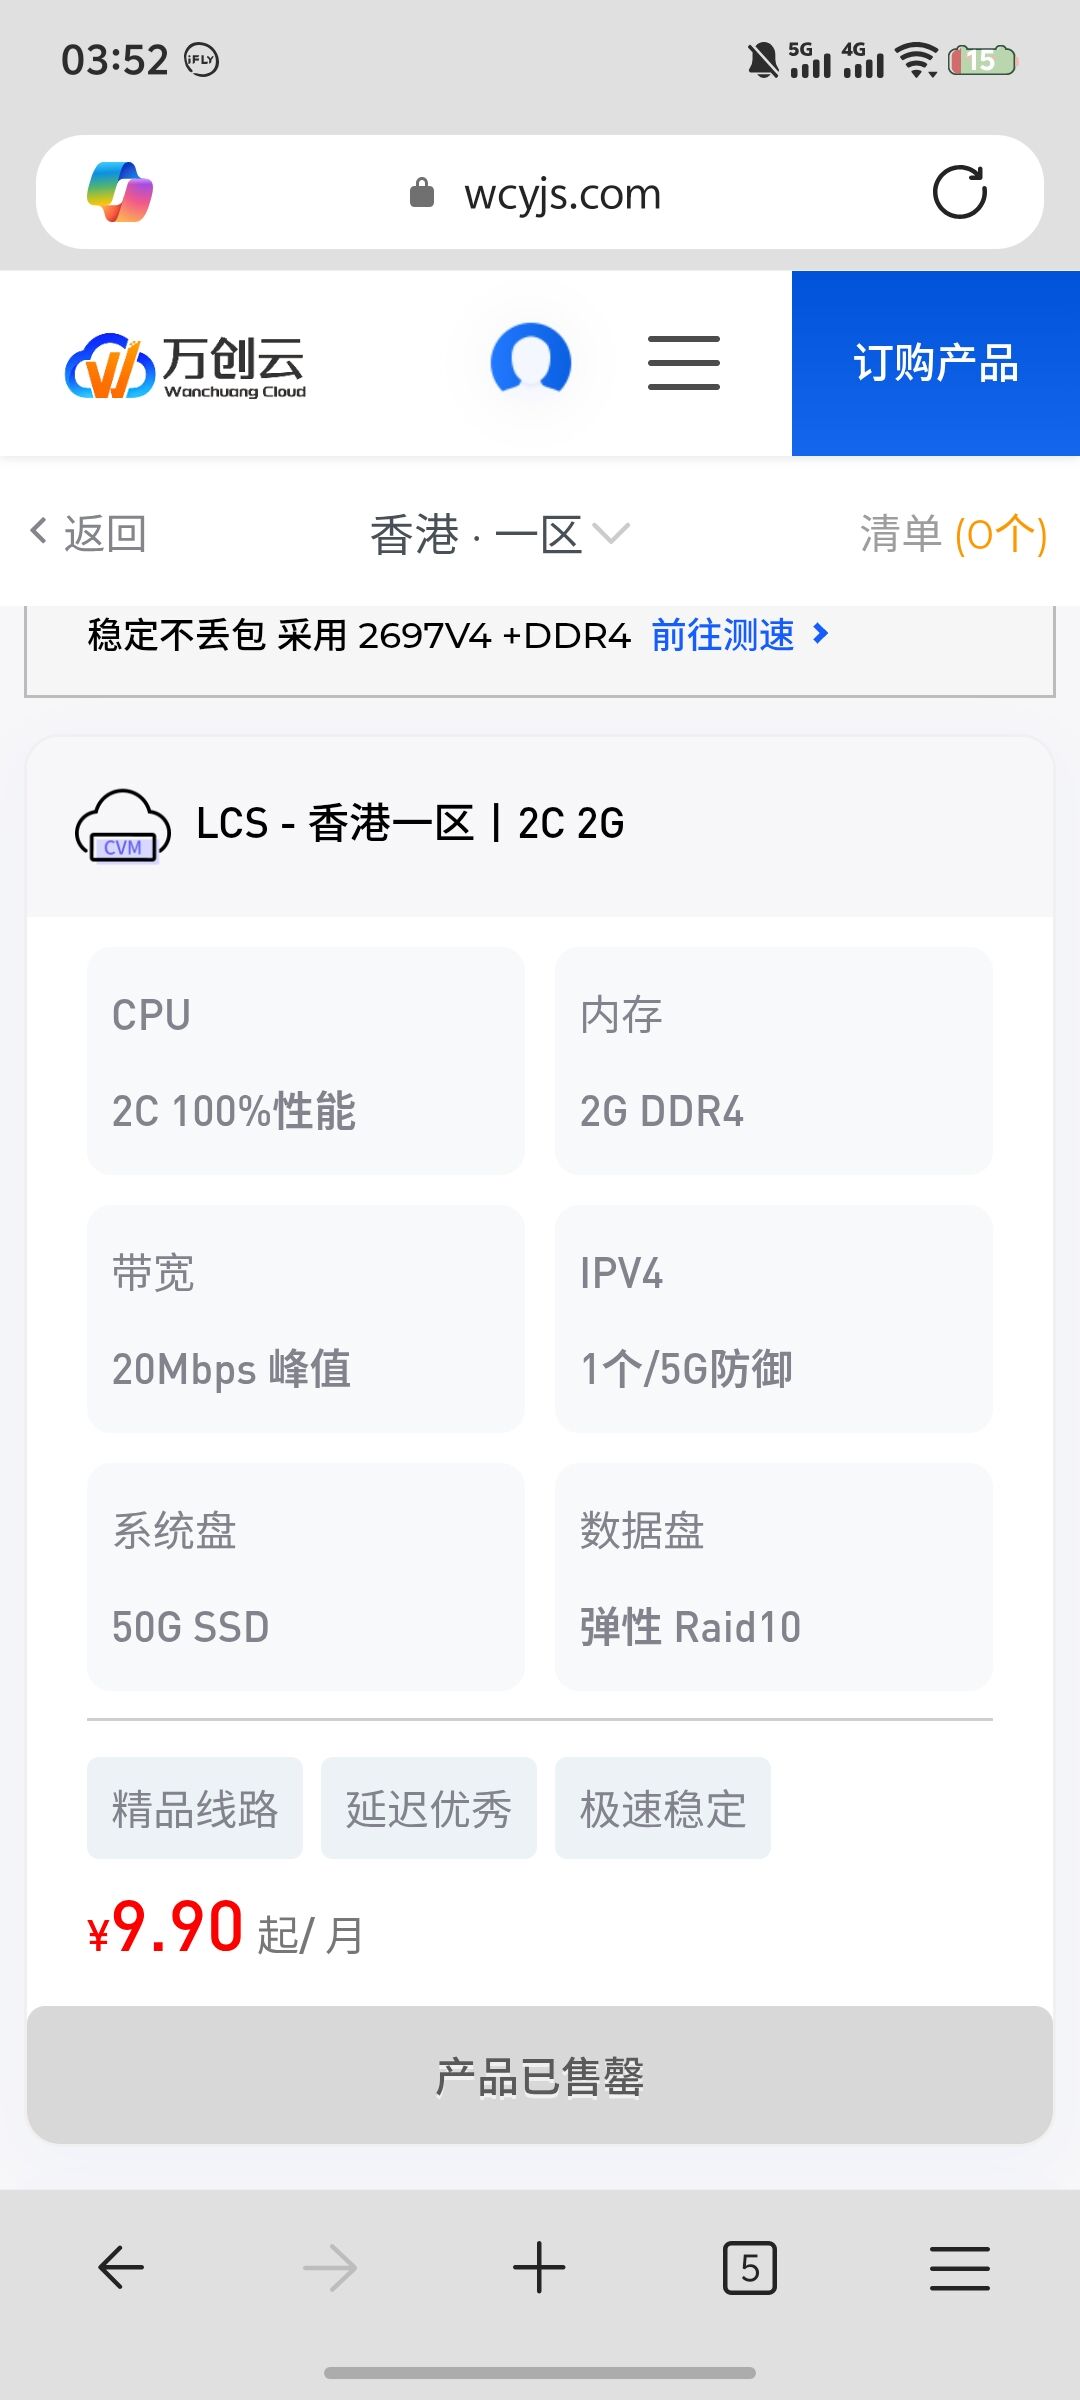Open the site hamburger menu
Viewport: 1080px width, 2400px height.
point(684,363)
